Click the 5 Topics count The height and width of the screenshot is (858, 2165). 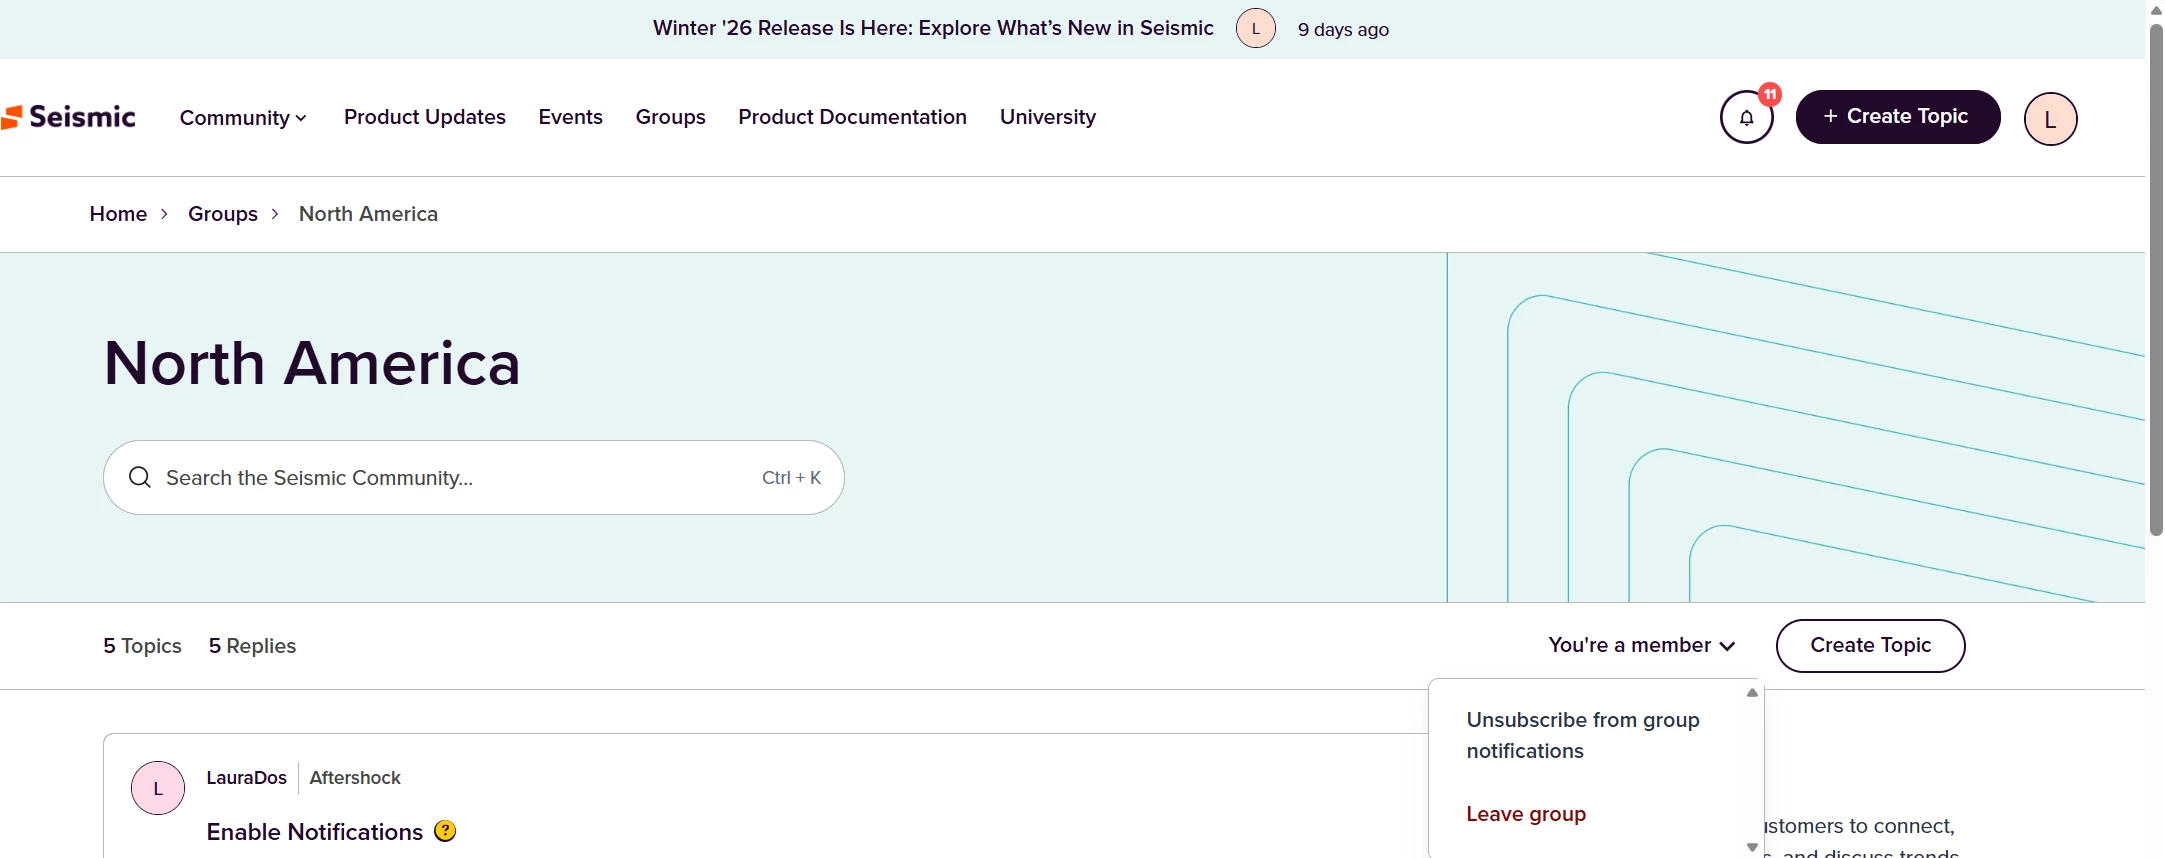[x=142, y=646]
